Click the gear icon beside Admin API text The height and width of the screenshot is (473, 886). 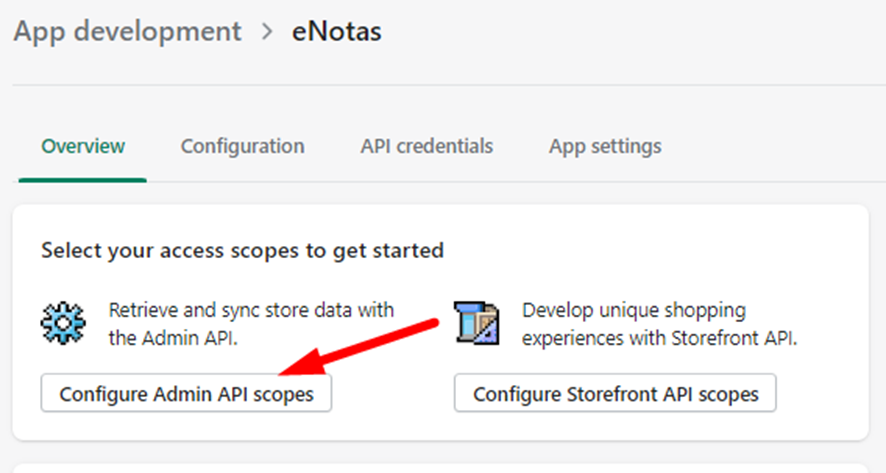coord(63,323)
